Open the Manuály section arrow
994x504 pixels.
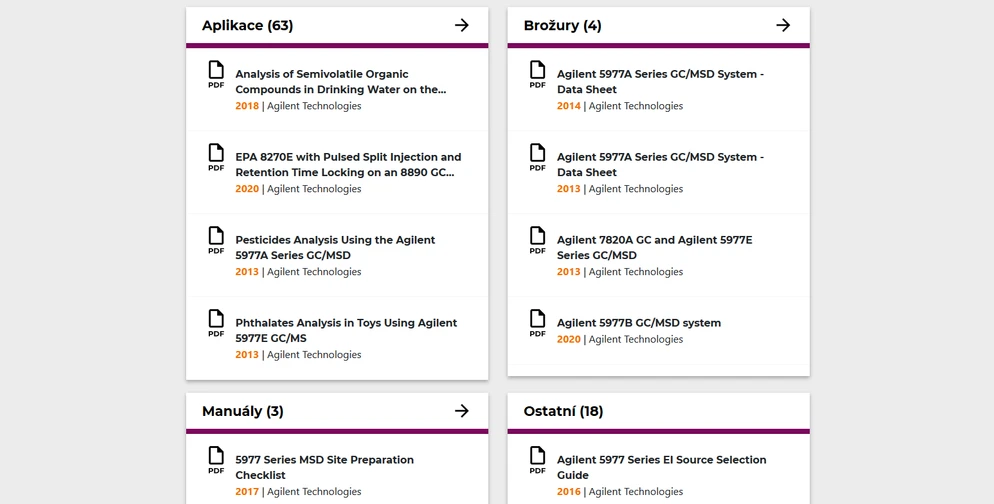coord(462,411)
